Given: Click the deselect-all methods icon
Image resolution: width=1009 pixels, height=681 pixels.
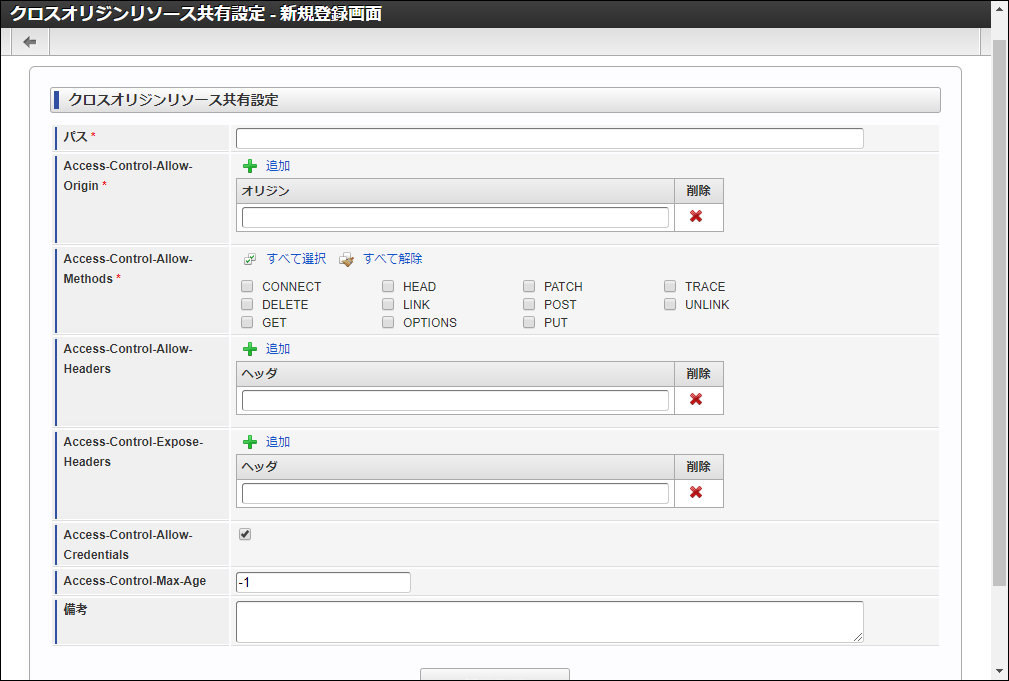Looking at the screenshot, I should click(346, 259).
